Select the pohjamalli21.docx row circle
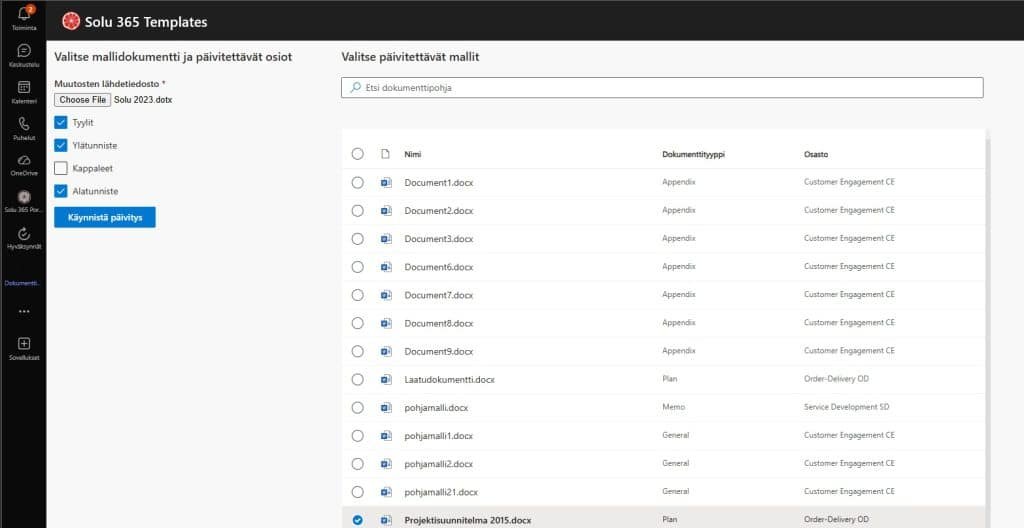 pyautogui.click(x=357, y=492)
